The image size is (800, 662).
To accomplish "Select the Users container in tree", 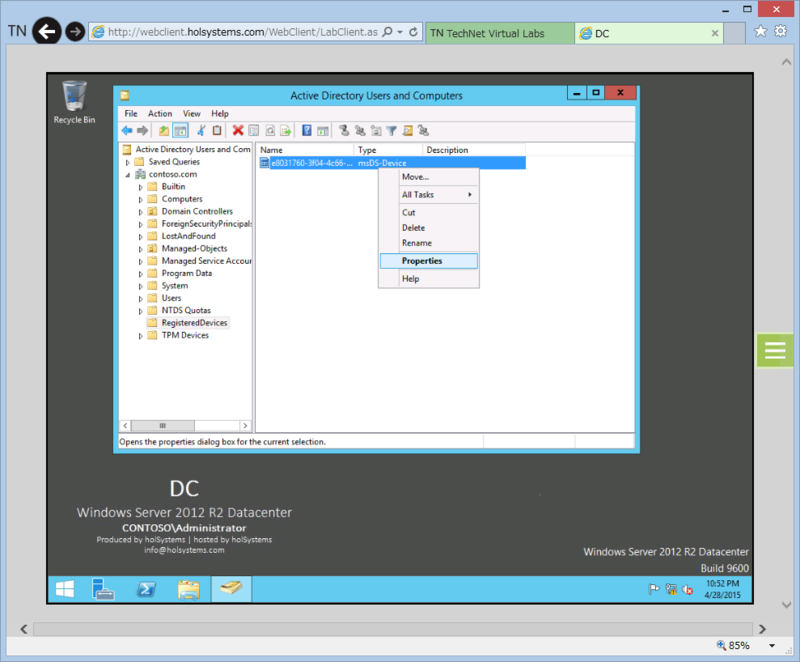I will [171, 298].
